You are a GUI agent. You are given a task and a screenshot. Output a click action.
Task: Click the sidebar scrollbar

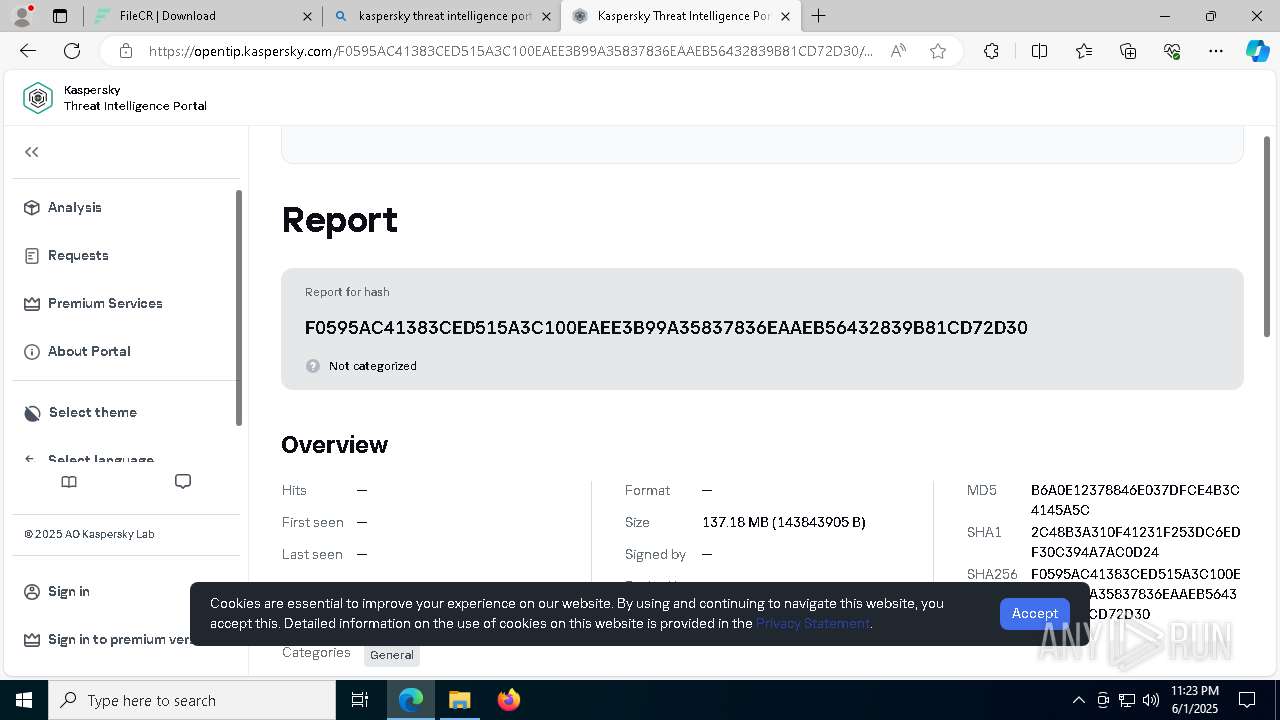238,308
